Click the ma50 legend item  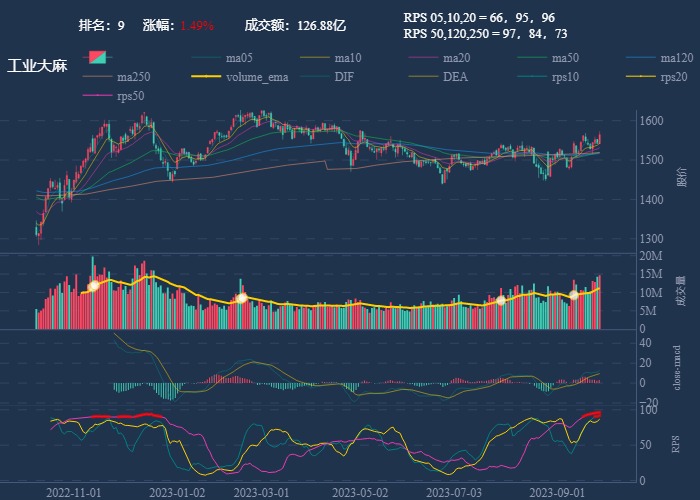tap(565, 58)
